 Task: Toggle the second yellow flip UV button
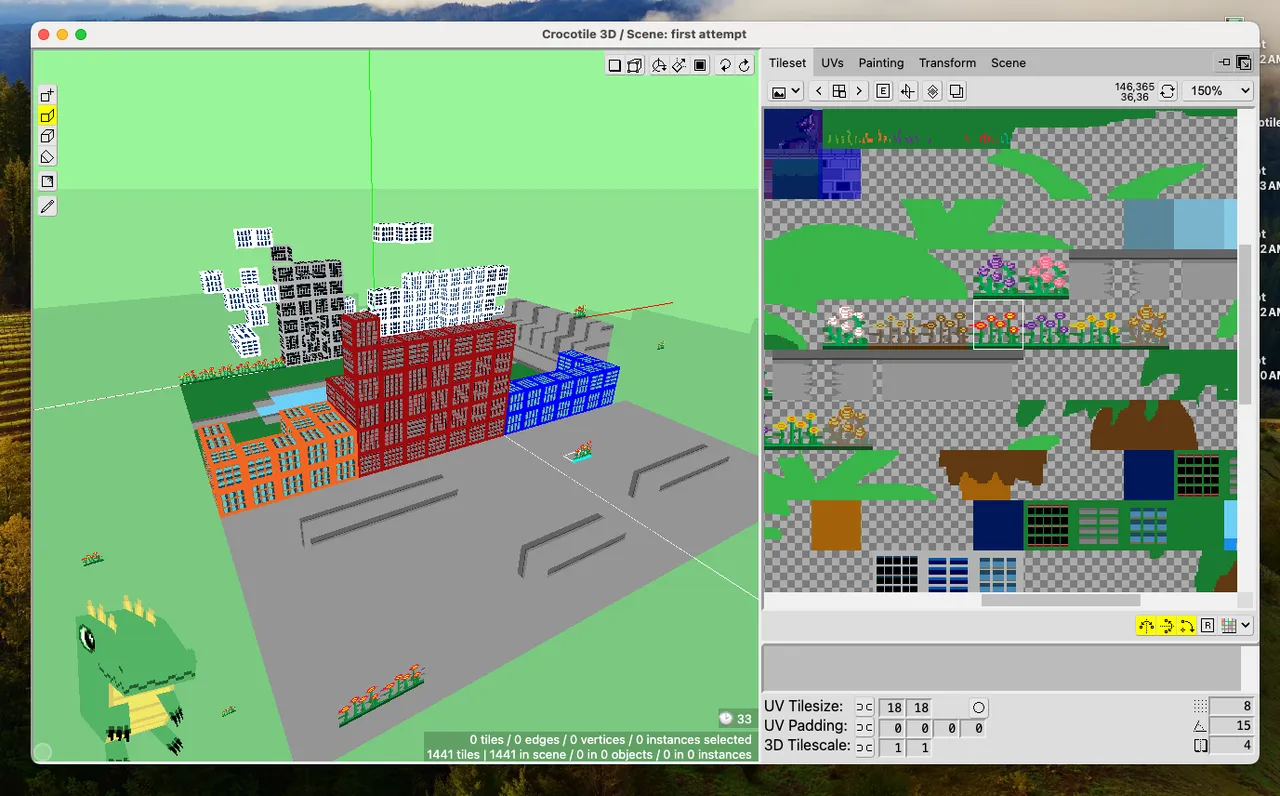pos(1167,626)
